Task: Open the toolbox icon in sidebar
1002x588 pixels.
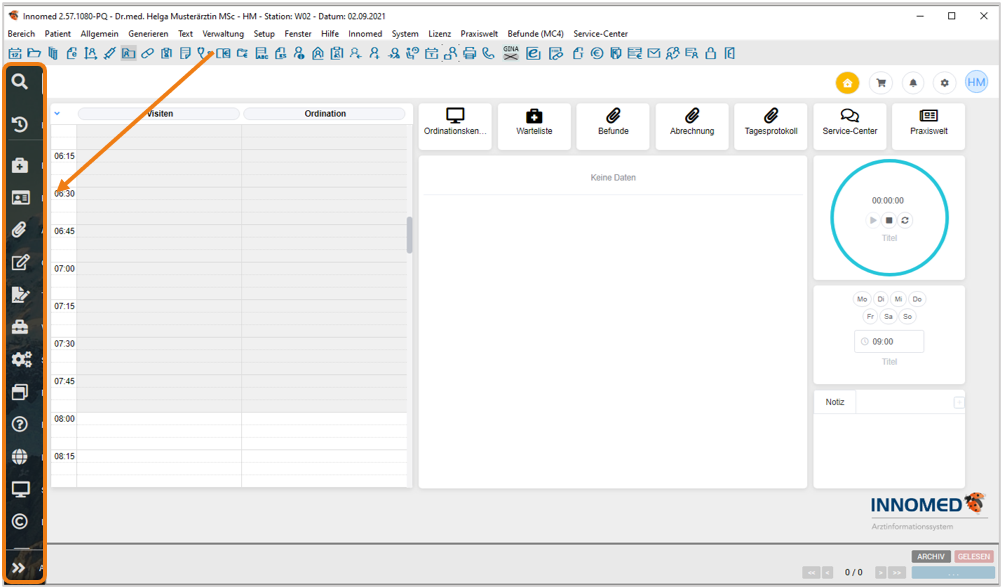Action: [x=20, y=327]
